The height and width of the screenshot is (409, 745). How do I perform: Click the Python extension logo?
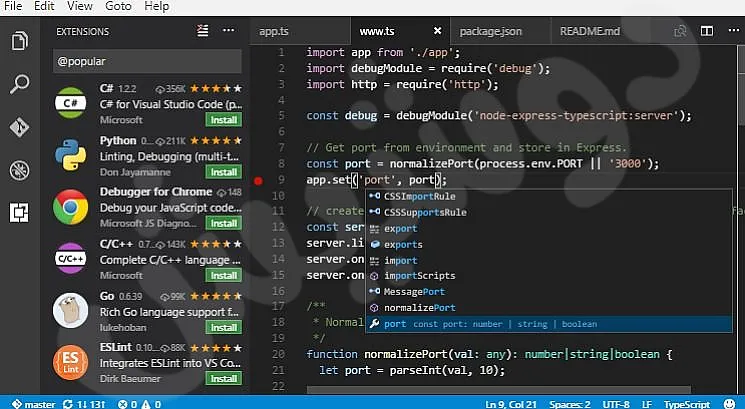70,155
